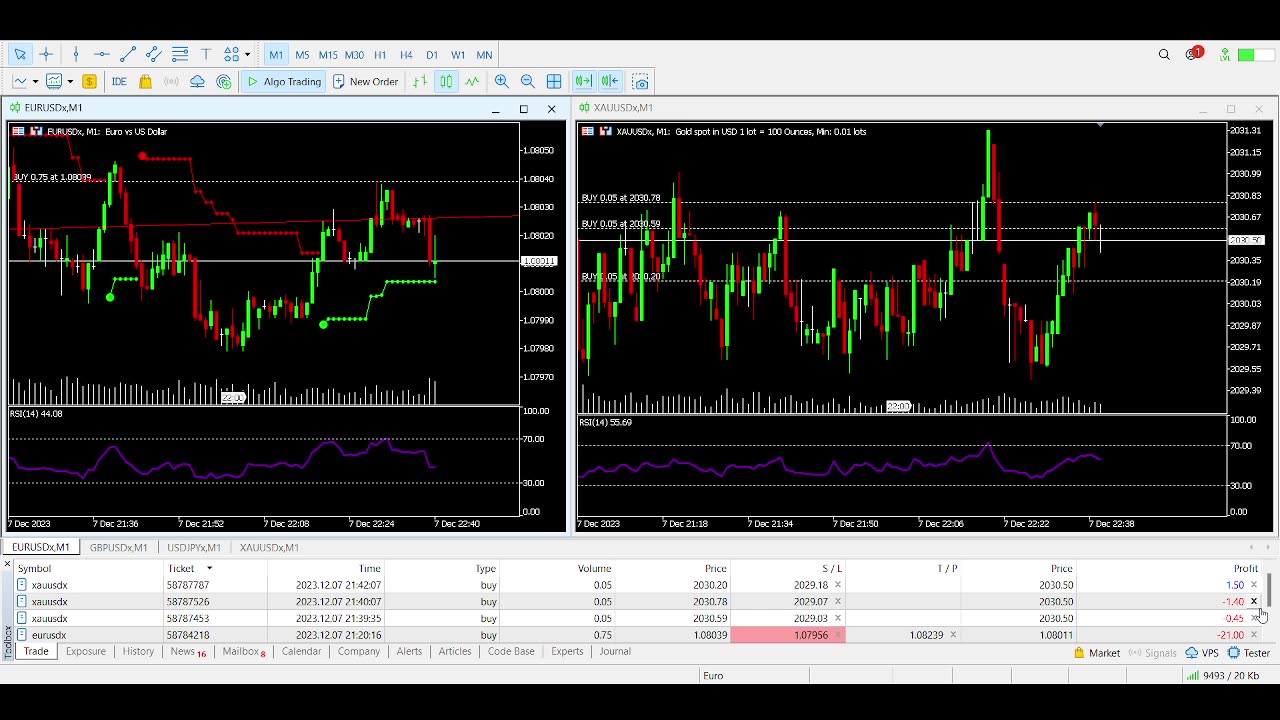Switch to candlestick chart display
This screenshot has width=1280, height=720.
pyautogui.click(x=446, y=82)
